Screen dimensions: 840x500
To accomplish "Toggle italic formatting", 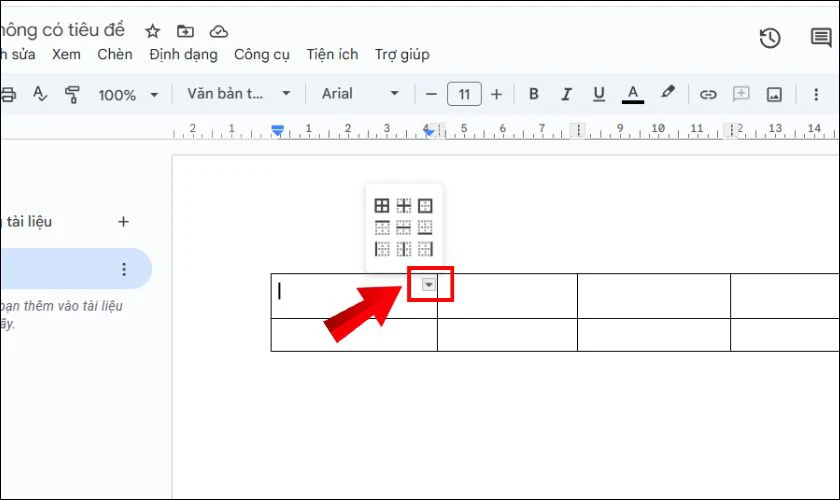I will click(566, 94).
